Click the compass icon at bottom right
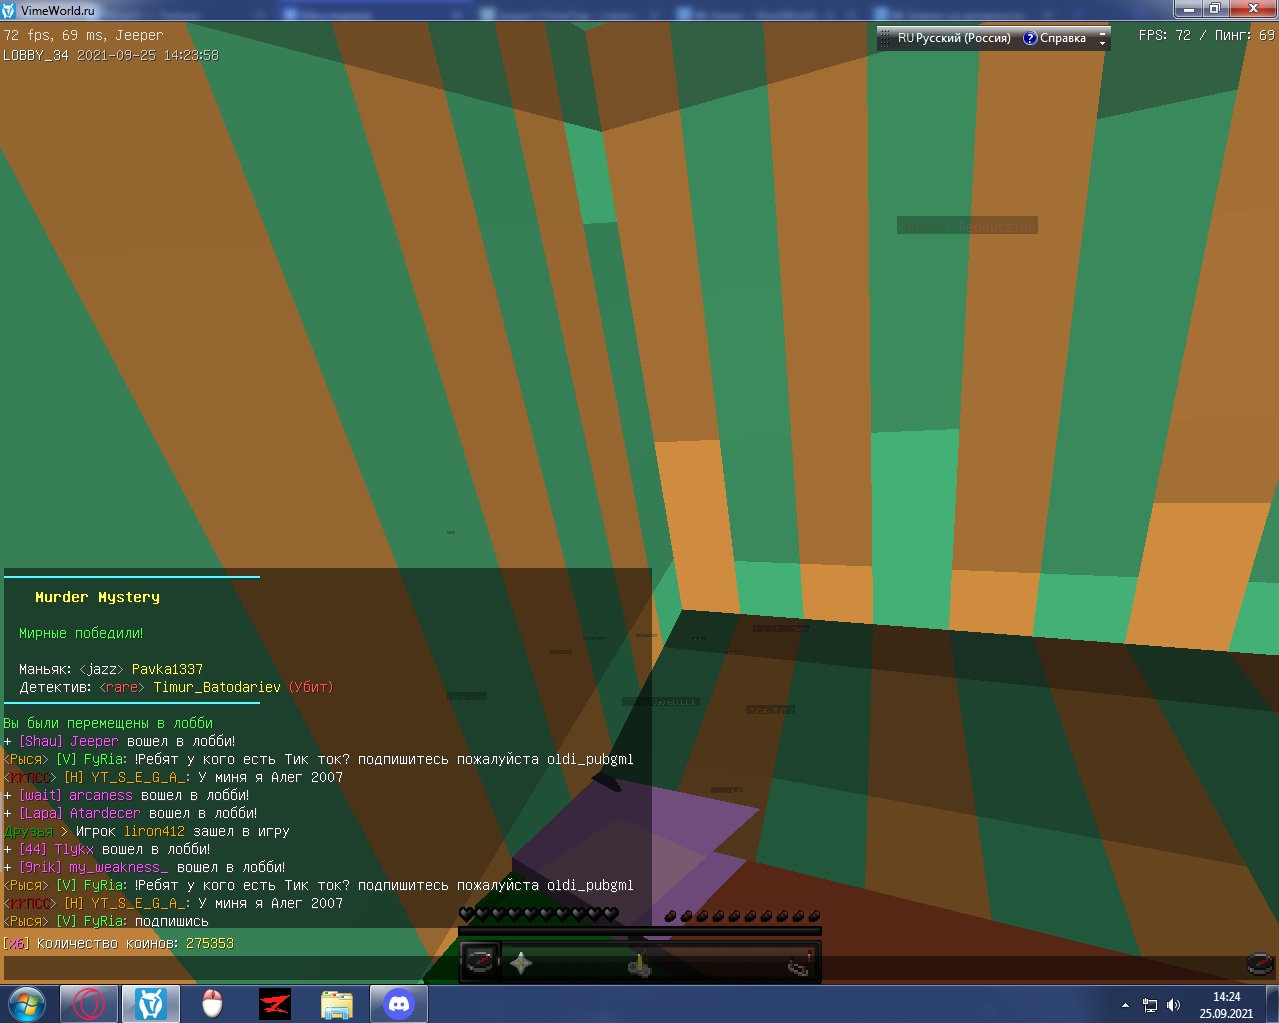This screenshot has height=1023, width=1279. [1260, 964]
